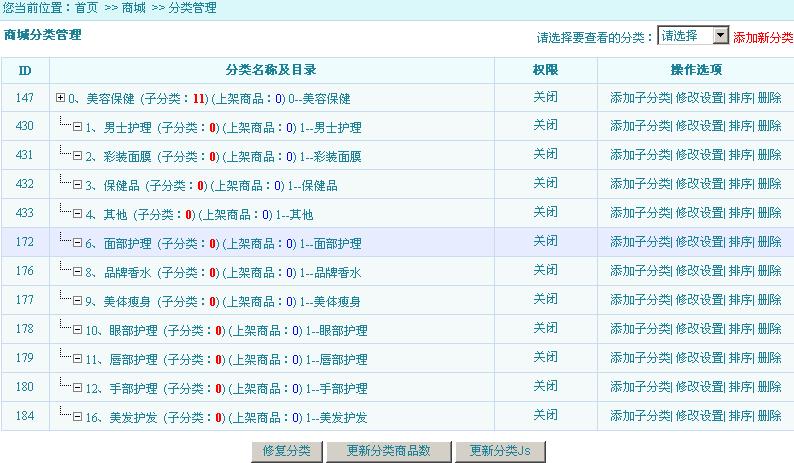The image size is (794, 463).
Task: Click the tree icon beside 彩装面膜
Action: (x=78, y=156)
